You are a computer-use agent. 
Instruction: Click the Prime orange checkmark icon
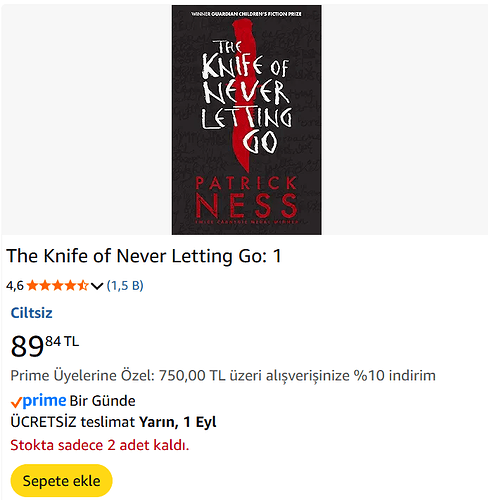[x=16, y=402]
